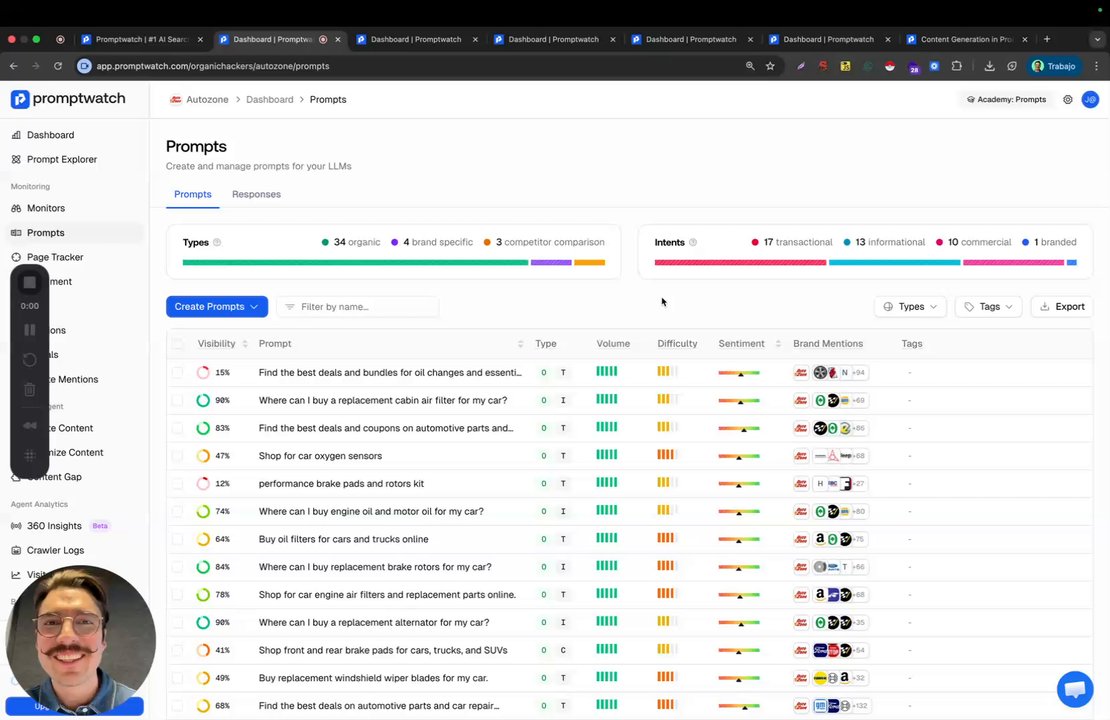Image resolution: width=1110 pixels, height=720 pixels.
Task: Open Academy: Prompts link
Action: 1006,100
